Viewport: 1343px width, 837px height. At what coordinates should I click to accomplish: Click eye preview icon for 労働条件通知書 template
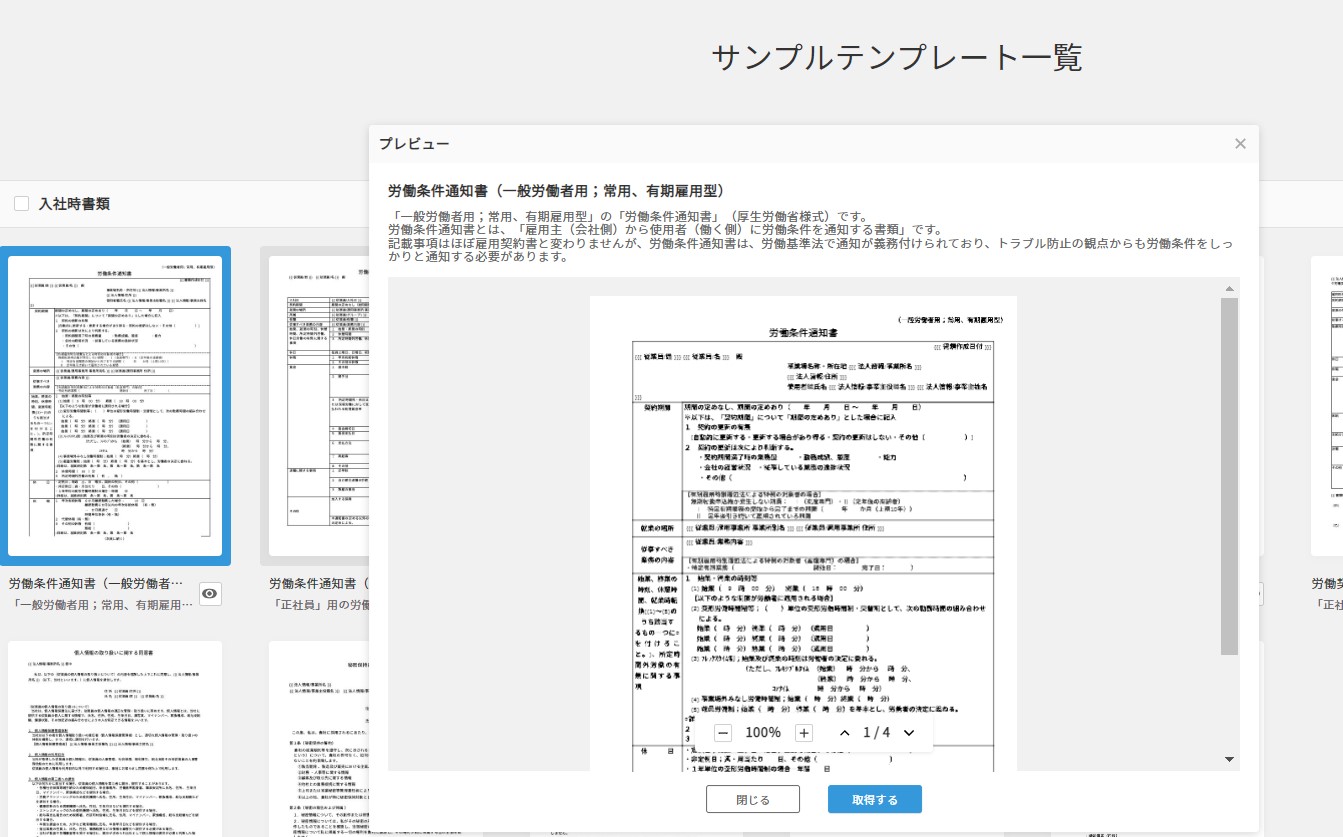tap(210, 594)
